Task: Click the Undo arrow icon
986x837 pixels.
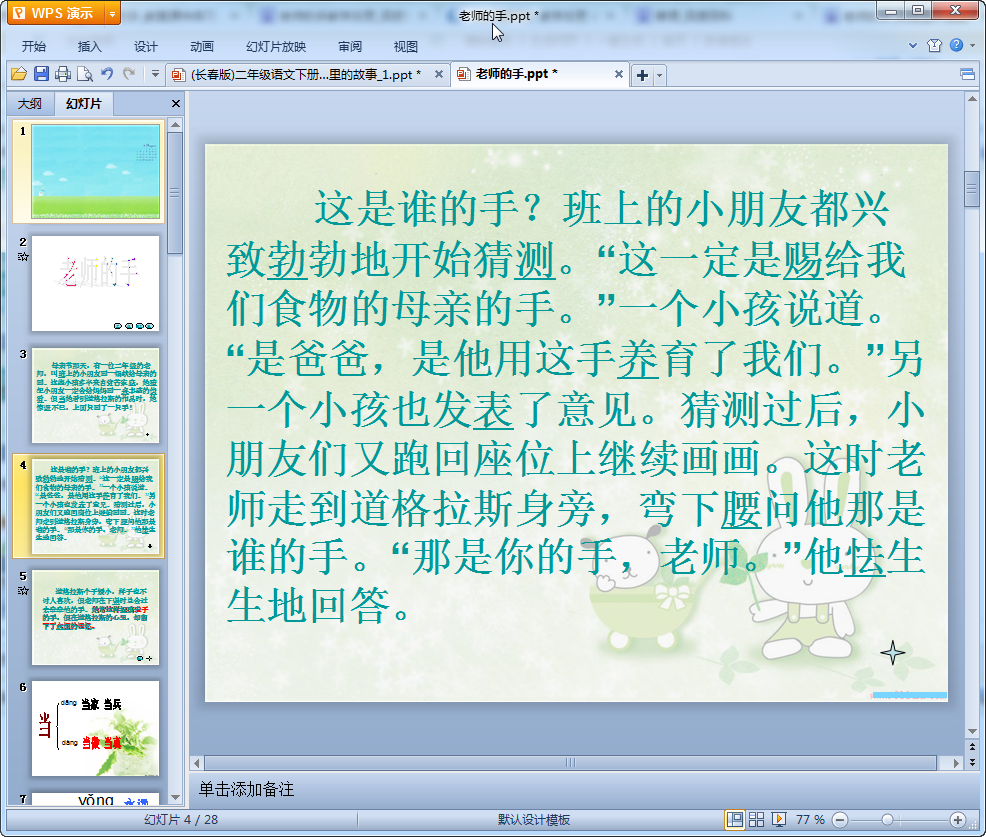Action: click(107, 74)
